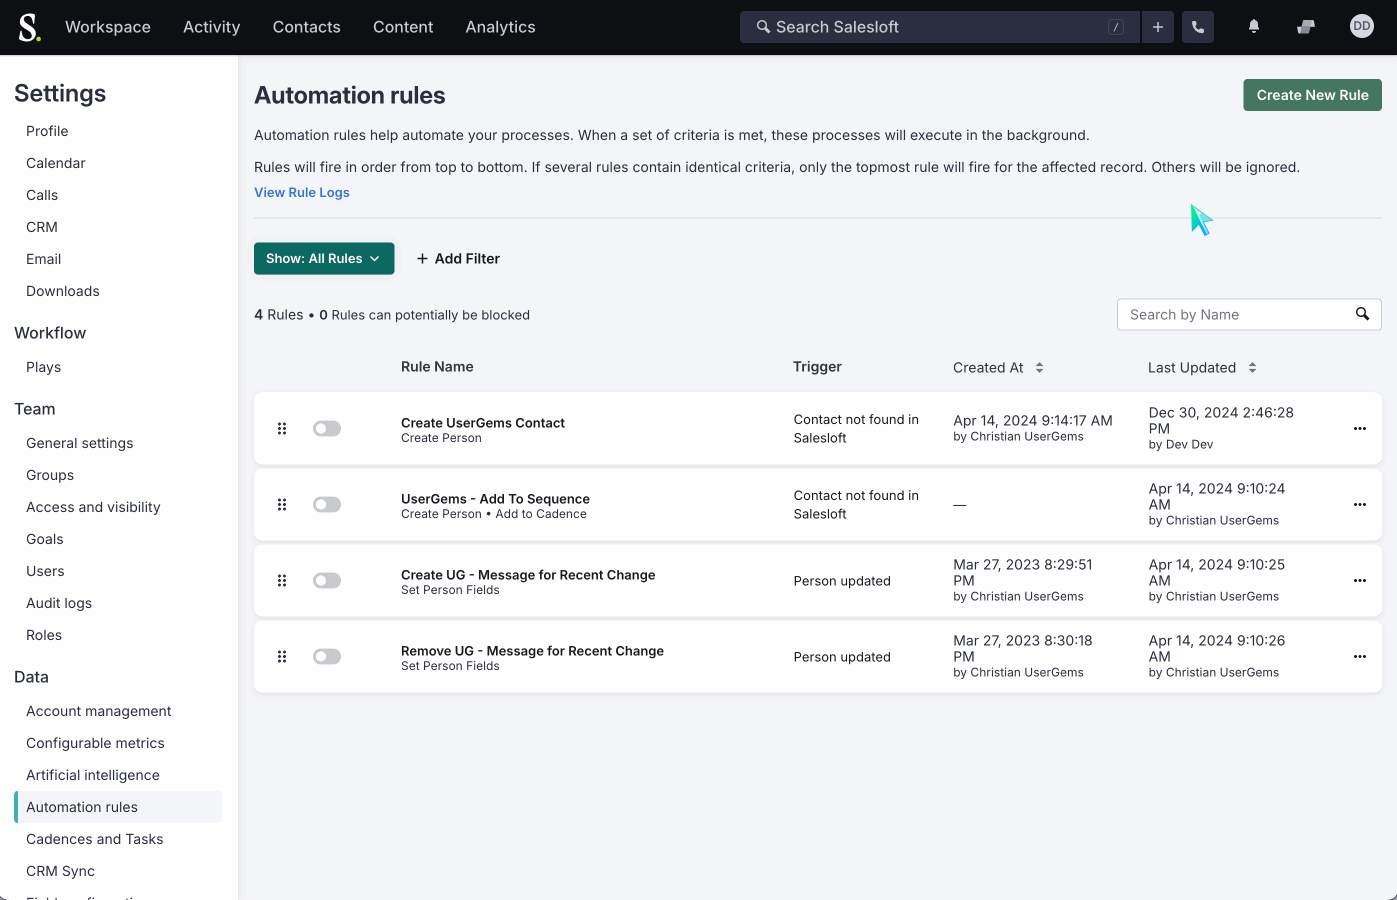Viewport: 1397px width, 900px height.
Task: Open Account management under Data
Action: (x=99, y=711)
